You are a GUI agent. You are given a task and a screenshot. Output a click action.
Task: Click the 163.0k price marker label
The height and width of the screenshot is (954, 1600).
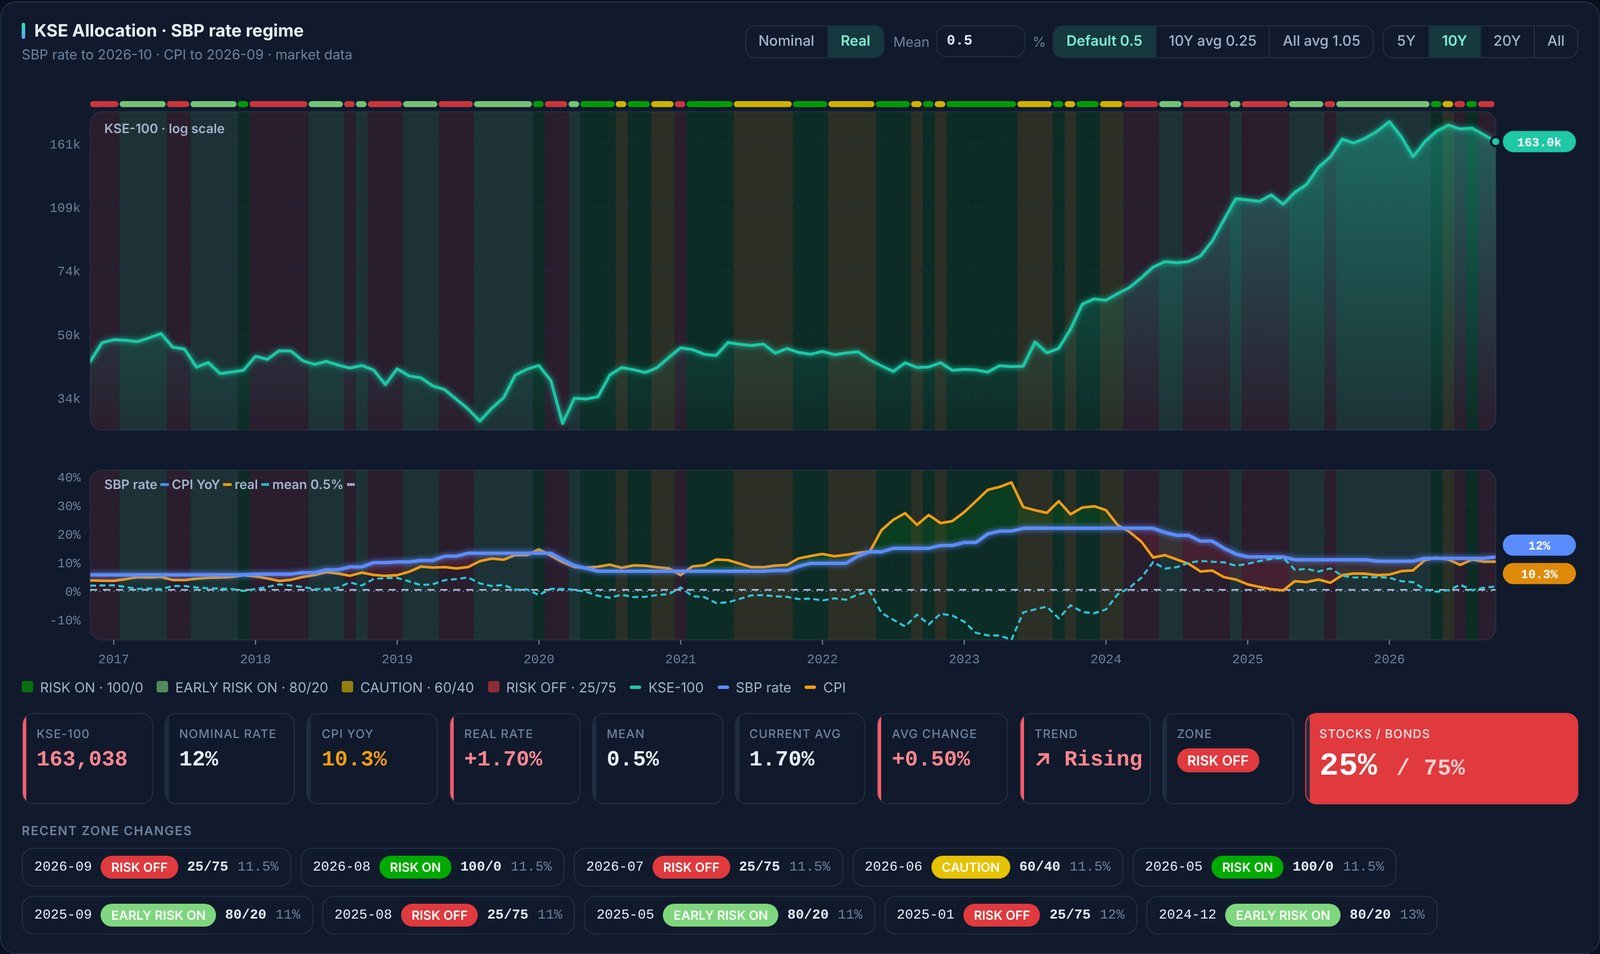pyautogui.click(x=1539, y=142)
